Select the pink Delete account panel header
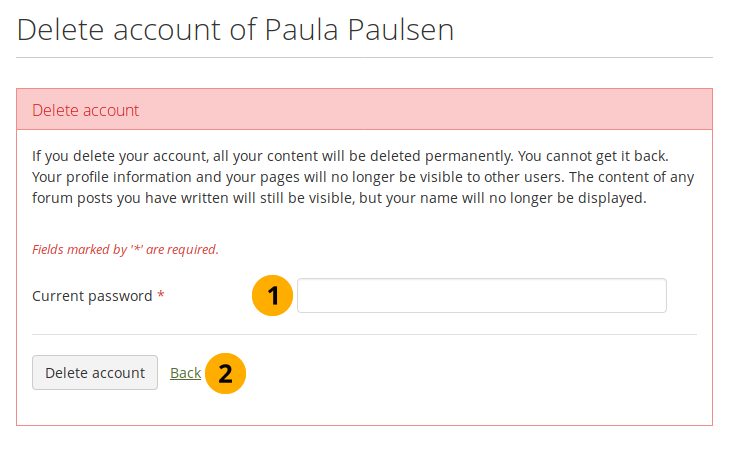The width and height of the screenshot is (730, 458). pyautogui.click(x=364, y=110)
